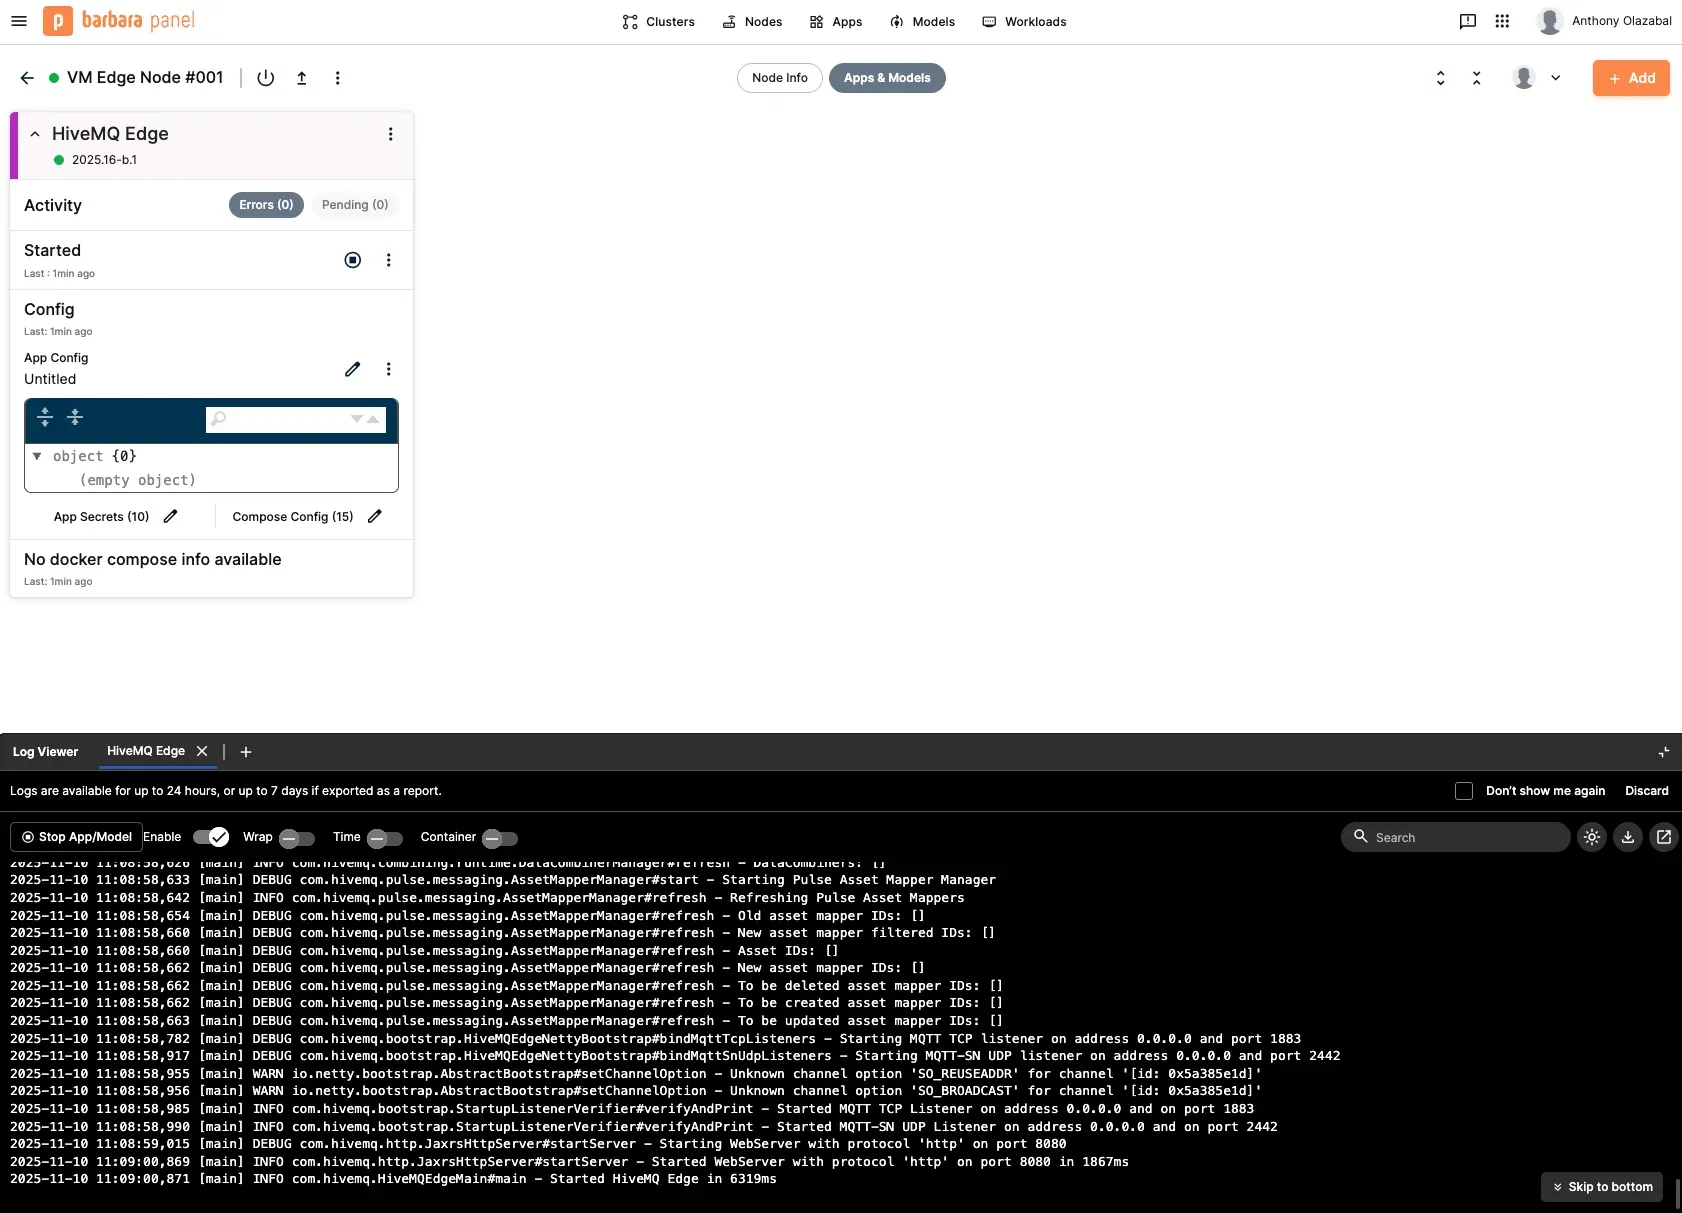The image size is (1682, 1213).
Task: Open Workloads from the top bar
Action: (1024, 21)
